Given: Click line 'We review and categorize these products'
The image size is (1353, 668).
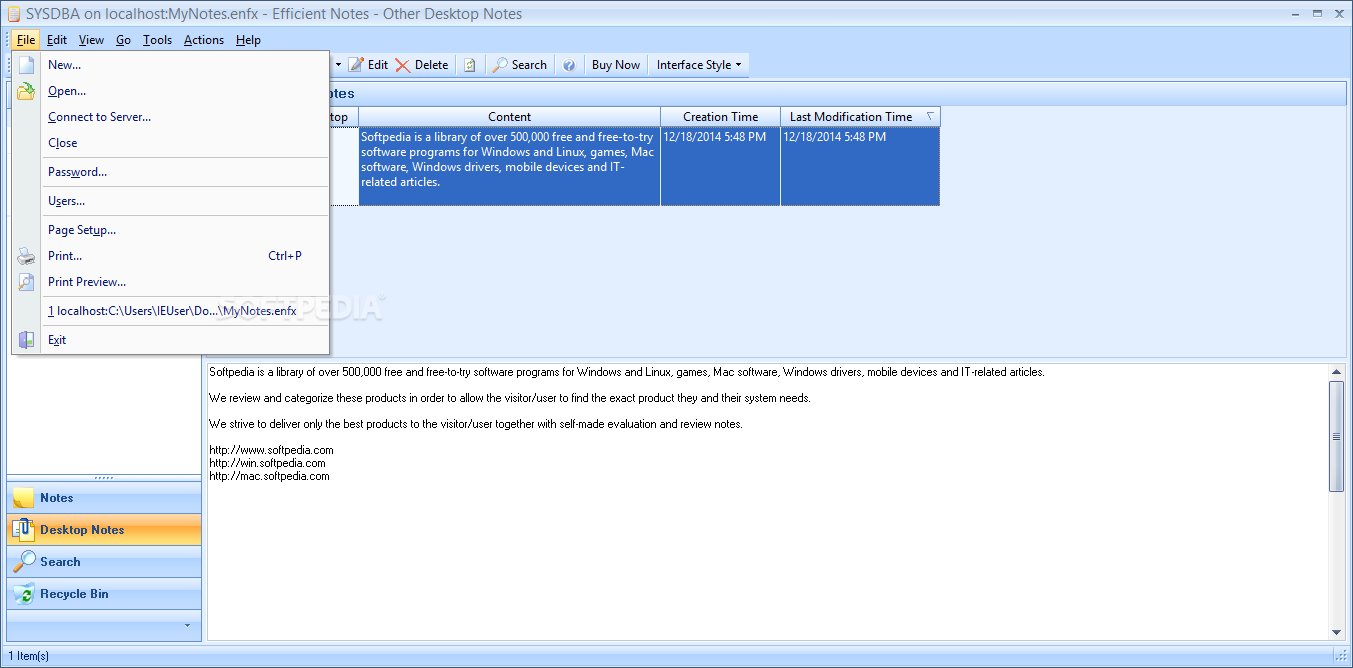Looking at the screenshot, I should [x=510, y=398].
